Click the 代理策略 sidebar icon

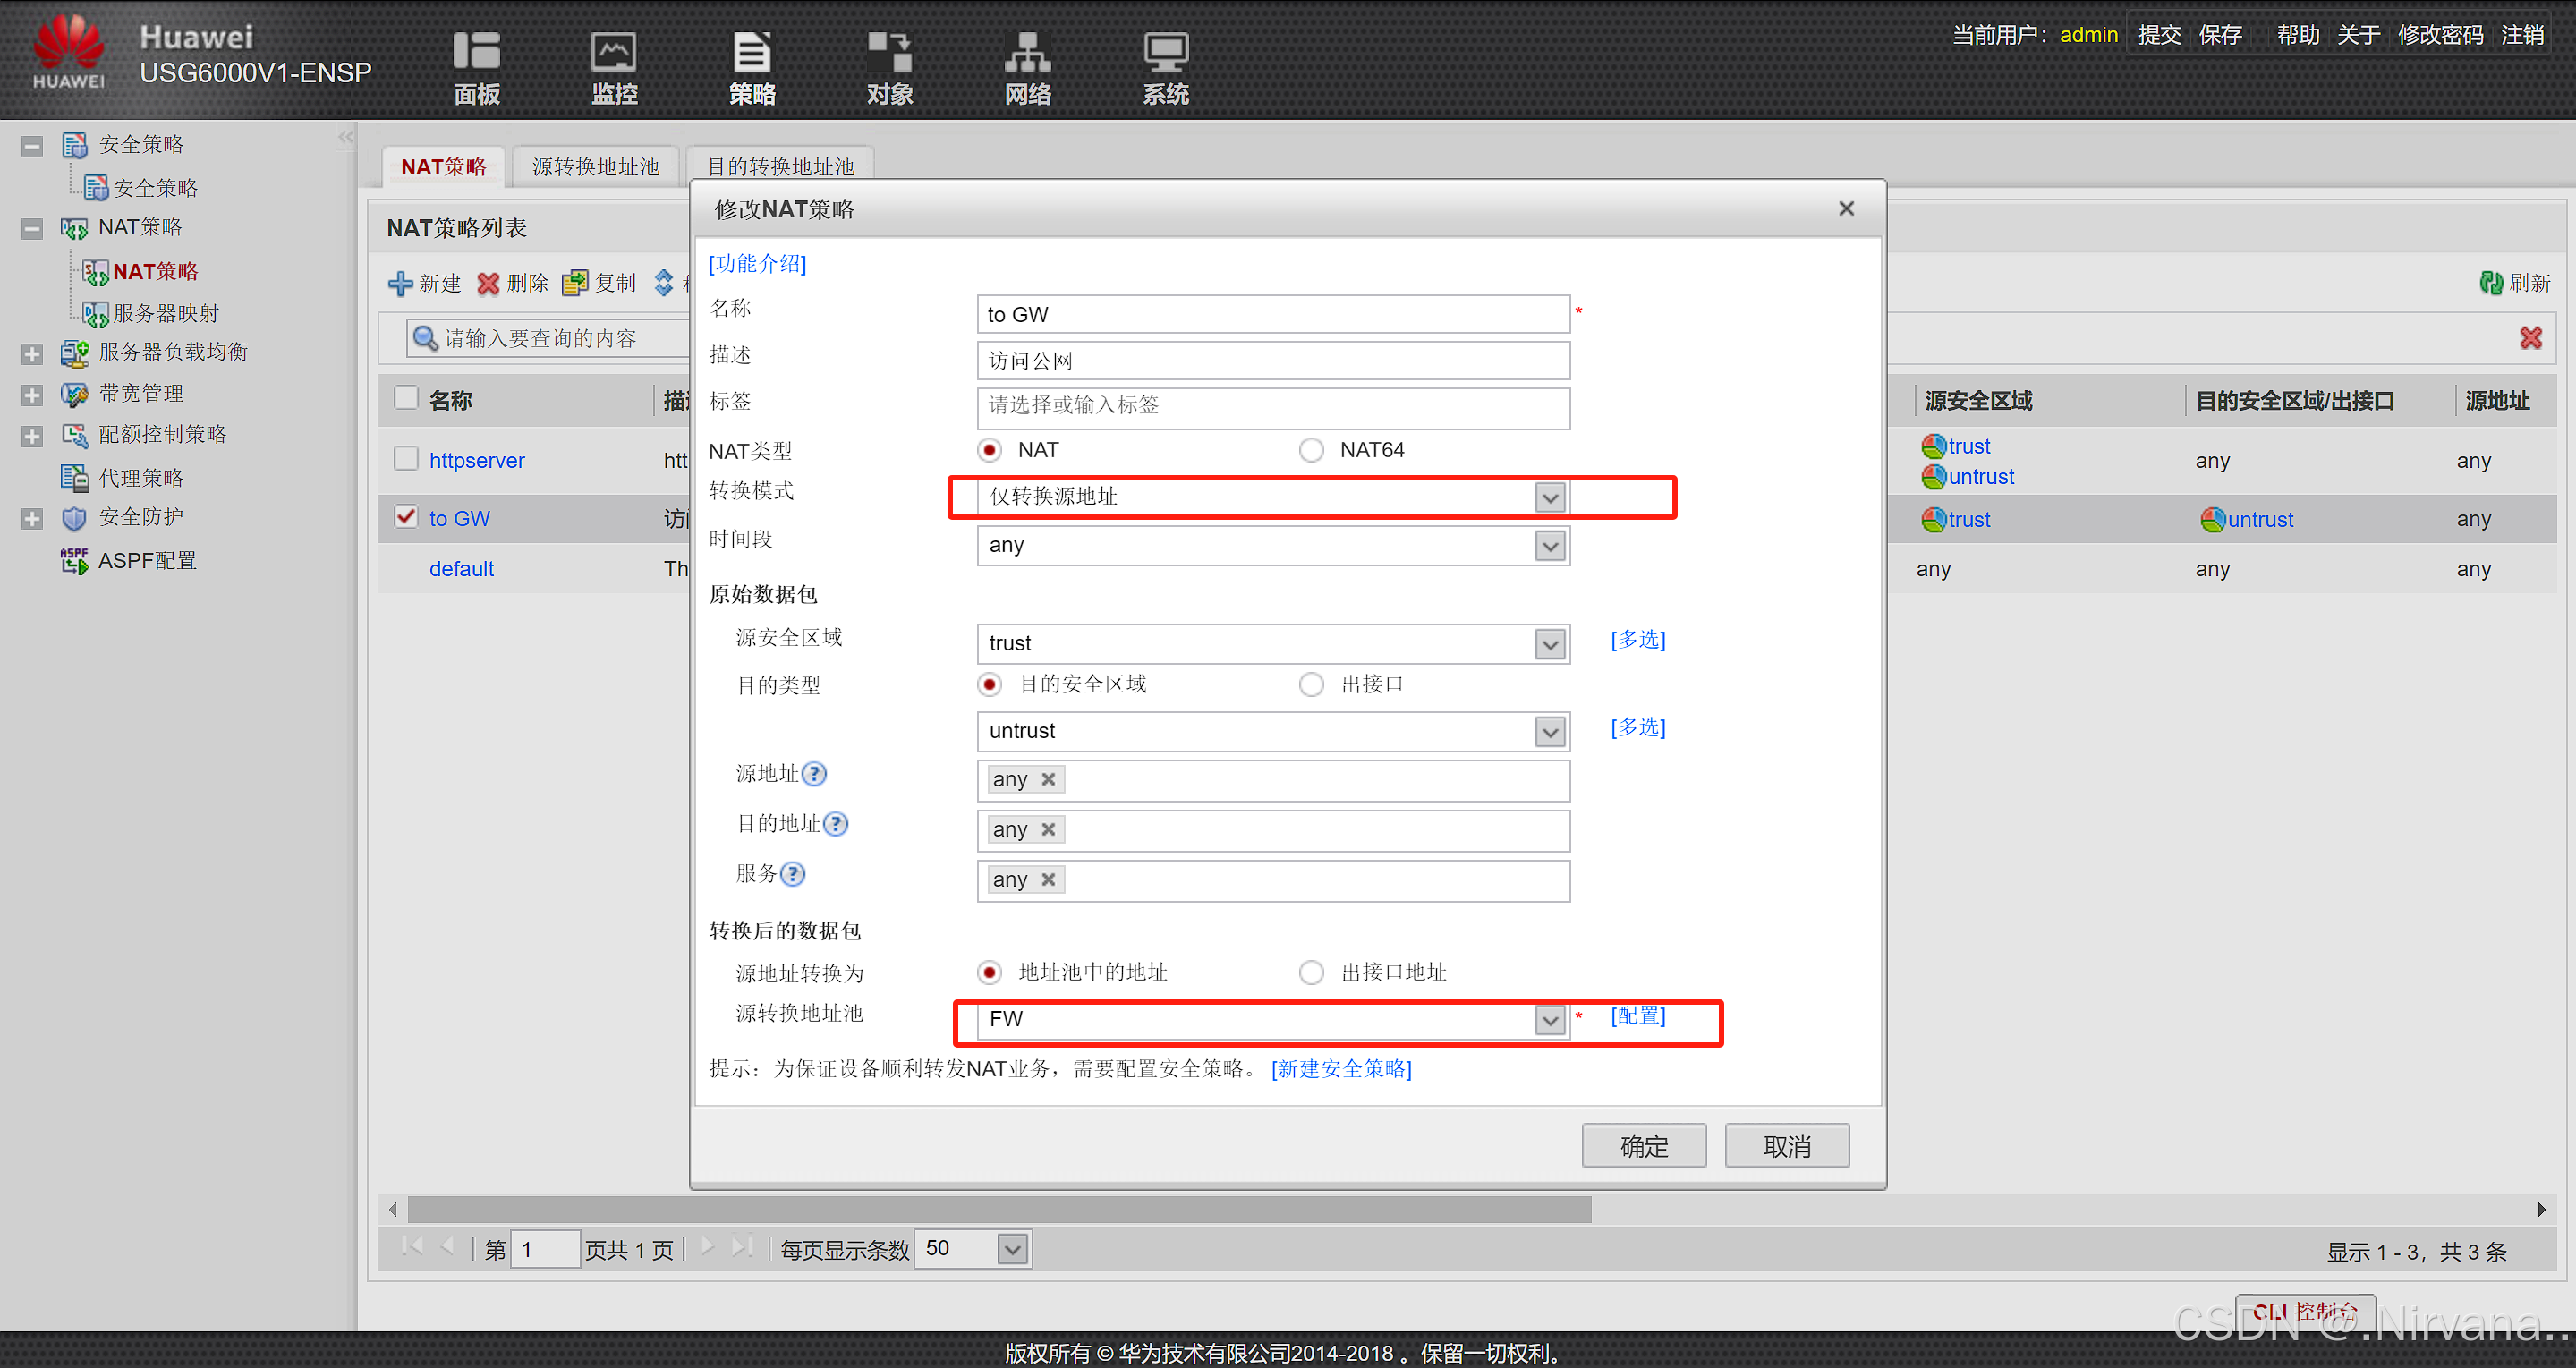pos(75,477)
